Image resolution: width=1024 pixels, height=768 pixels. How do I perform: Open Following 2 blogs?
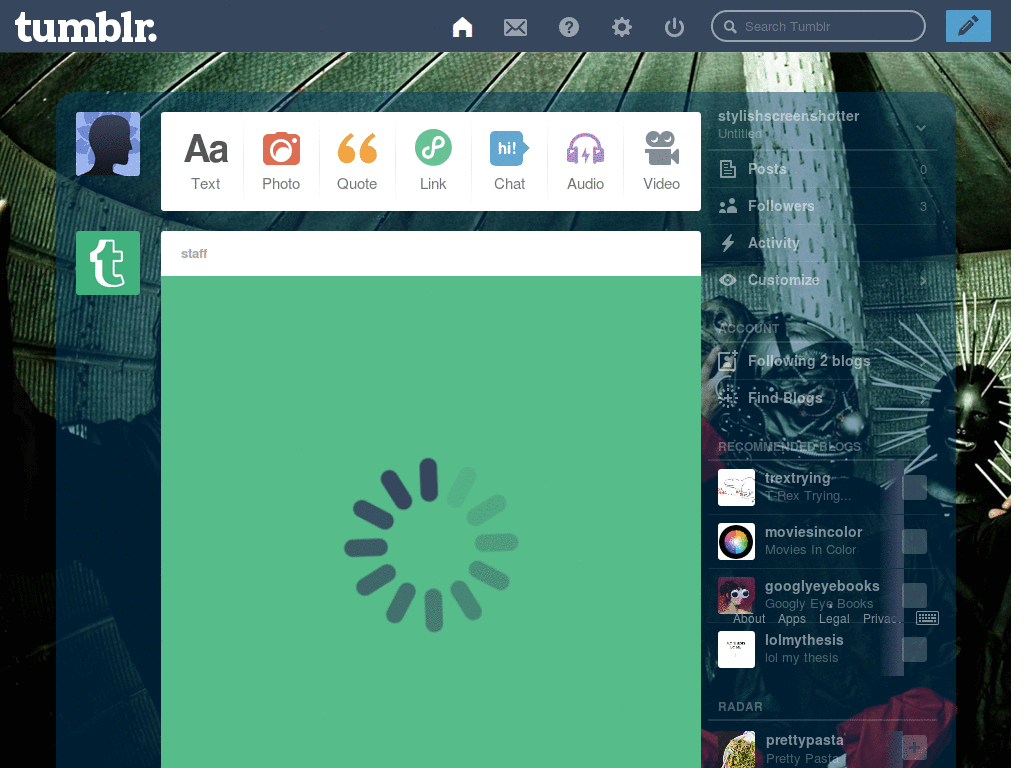click(x=822, y=361)
